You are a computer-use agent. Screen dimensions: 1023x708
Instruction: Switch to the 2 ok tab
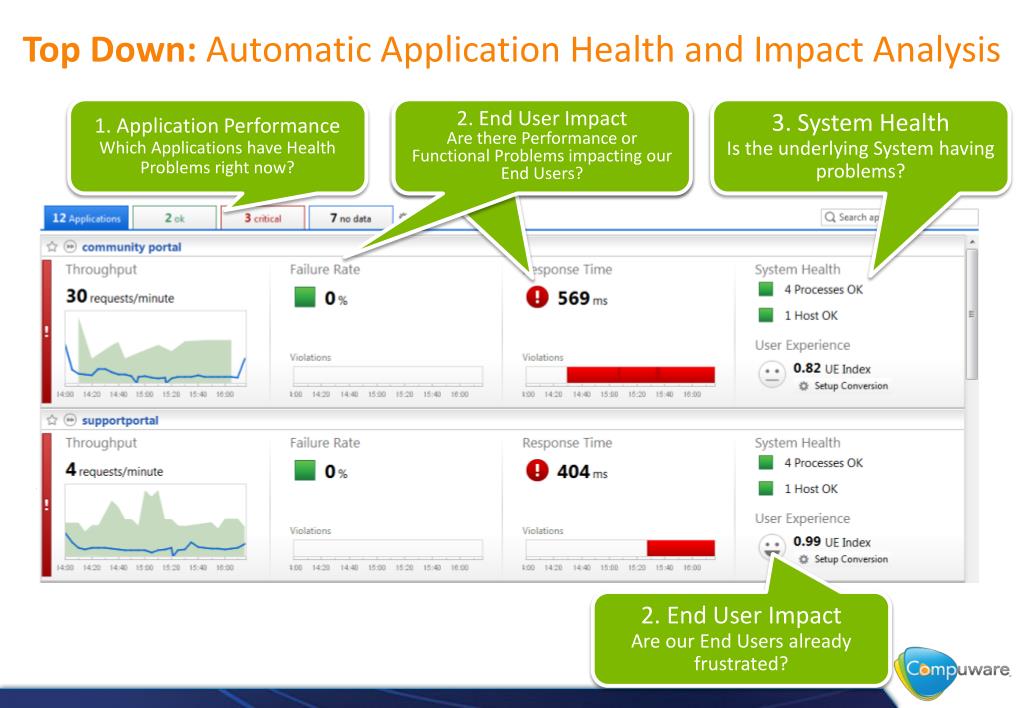(174, 218)
